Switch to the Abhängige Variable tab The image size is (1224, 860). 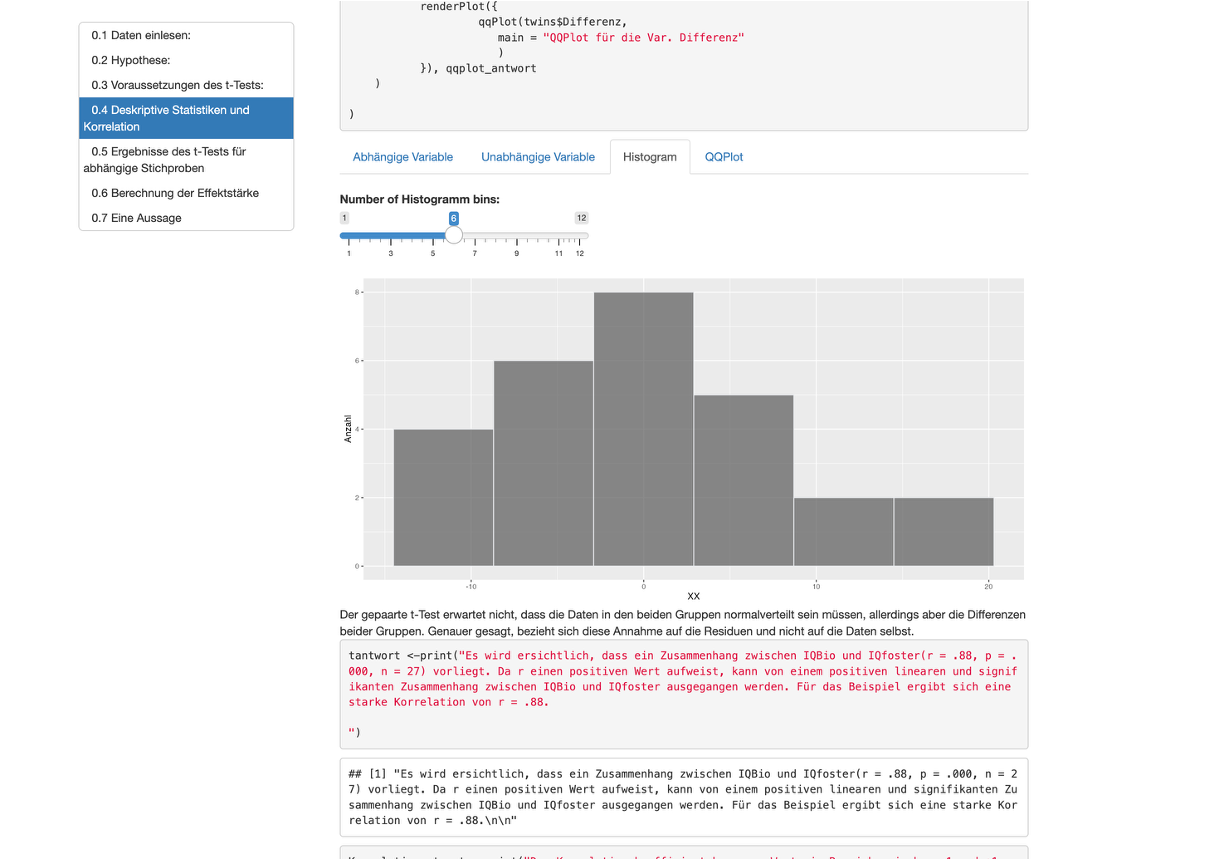403,157
